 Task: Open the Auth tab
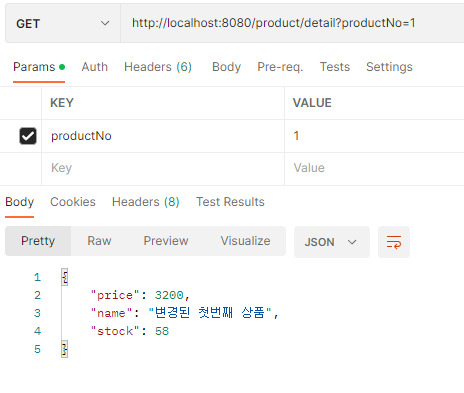point(95,67)
